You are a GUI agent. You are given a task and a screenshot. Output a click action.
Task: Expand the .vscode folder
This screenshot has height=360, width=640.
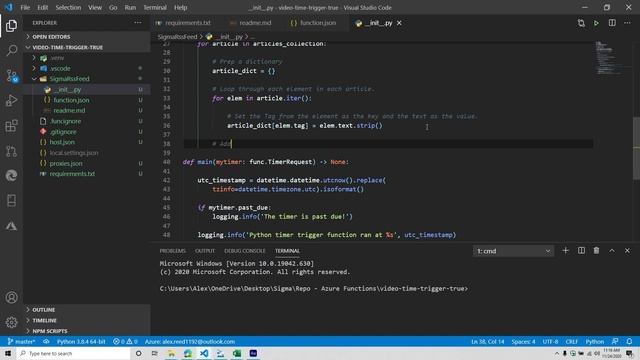pyautogui.click(x=60, y=69)
